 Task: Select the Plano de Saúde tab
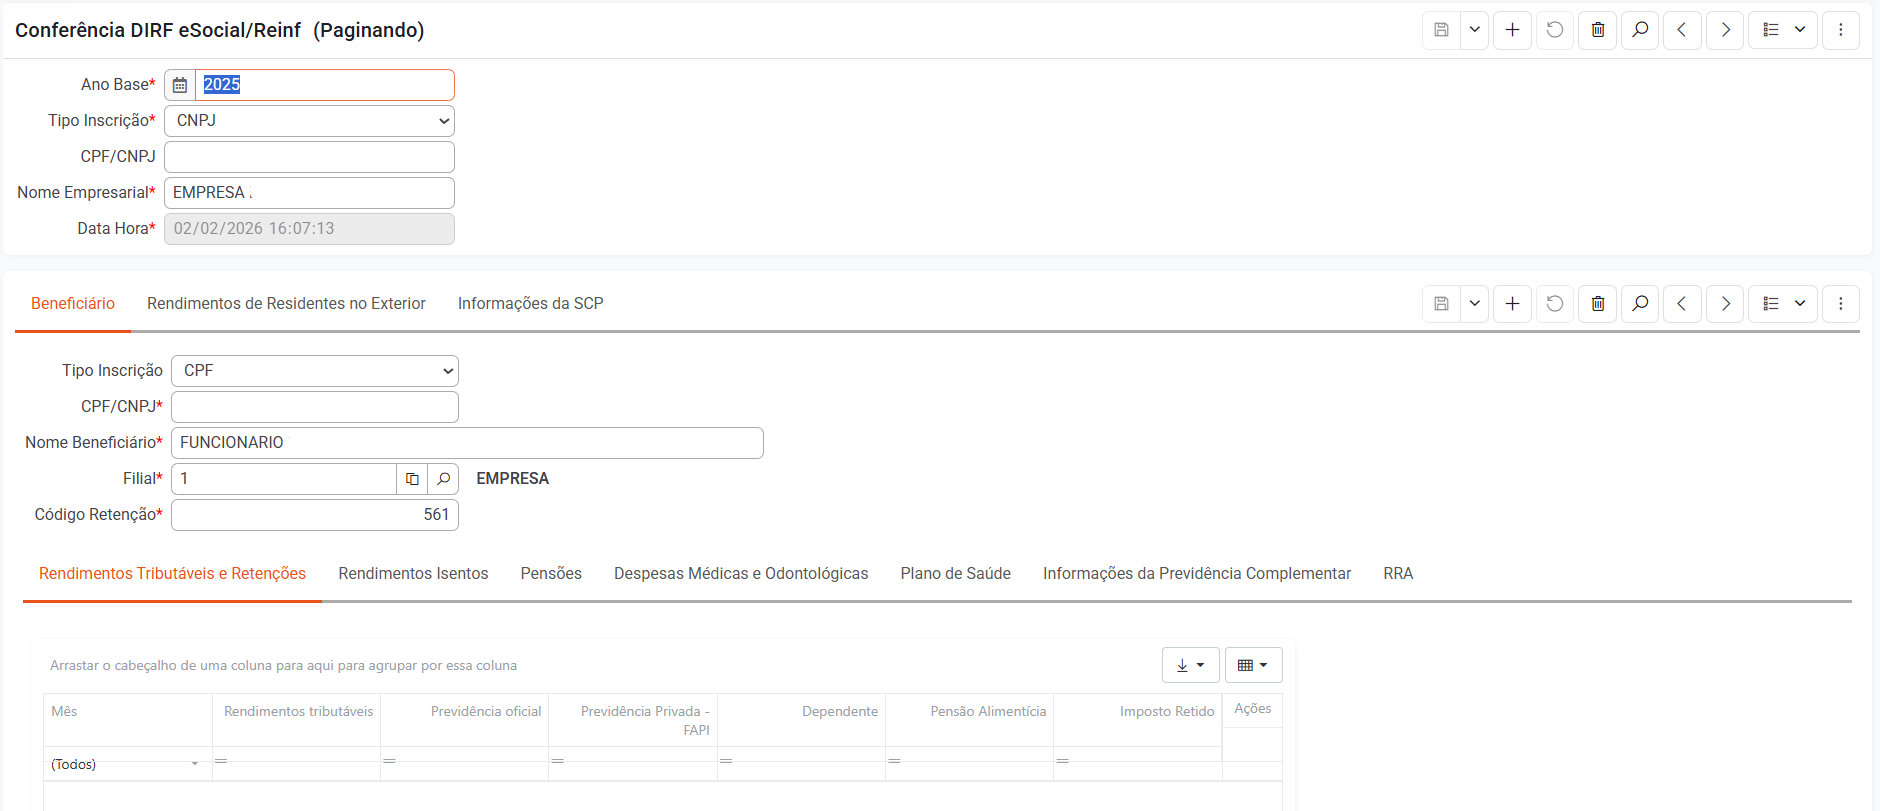pyautogui.click(x=955, y=574)
